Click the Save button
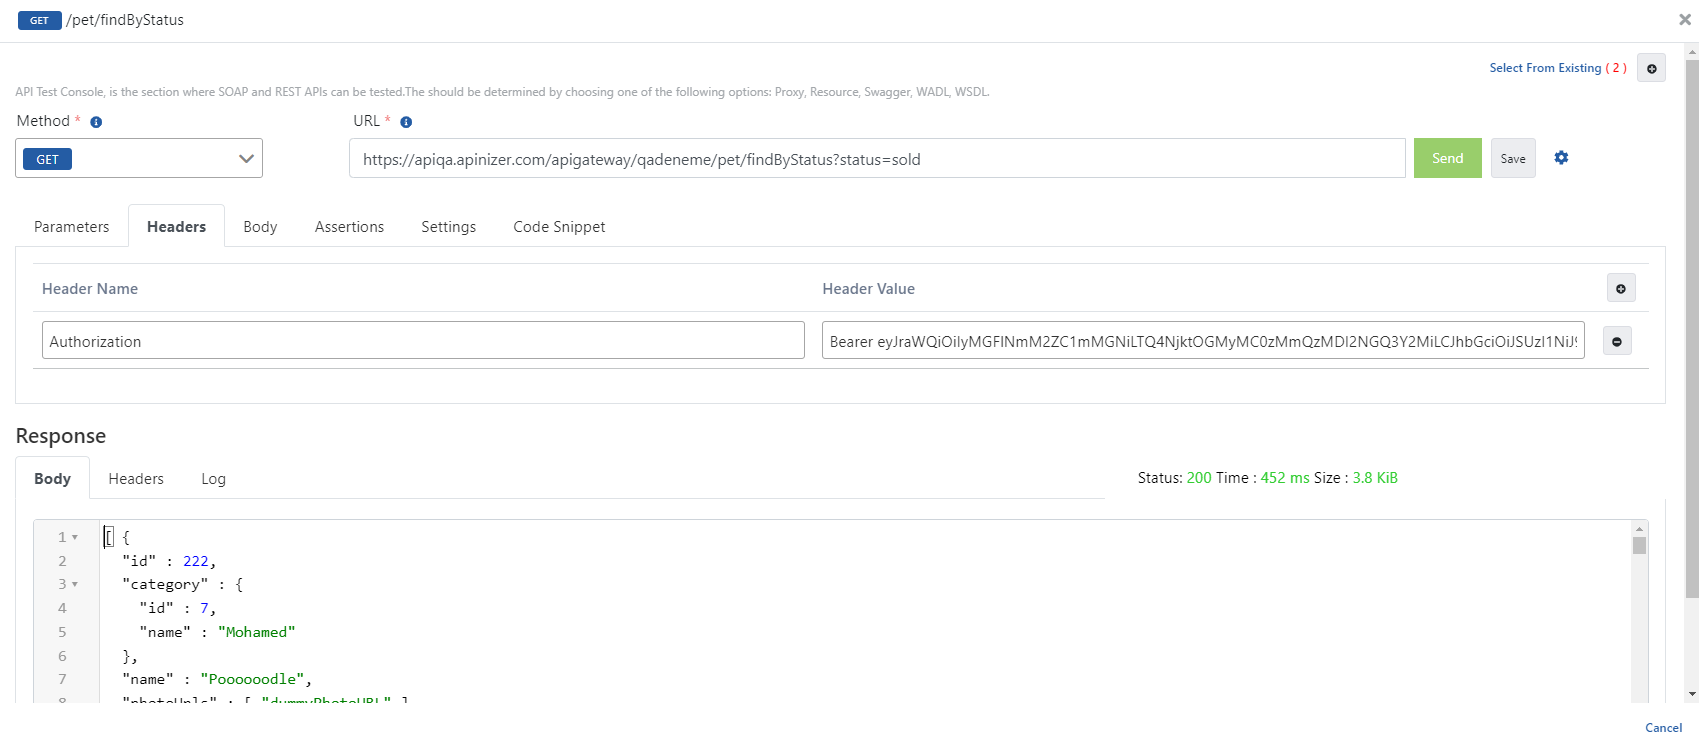1699x739 pixels. [x=1512, y=159]
